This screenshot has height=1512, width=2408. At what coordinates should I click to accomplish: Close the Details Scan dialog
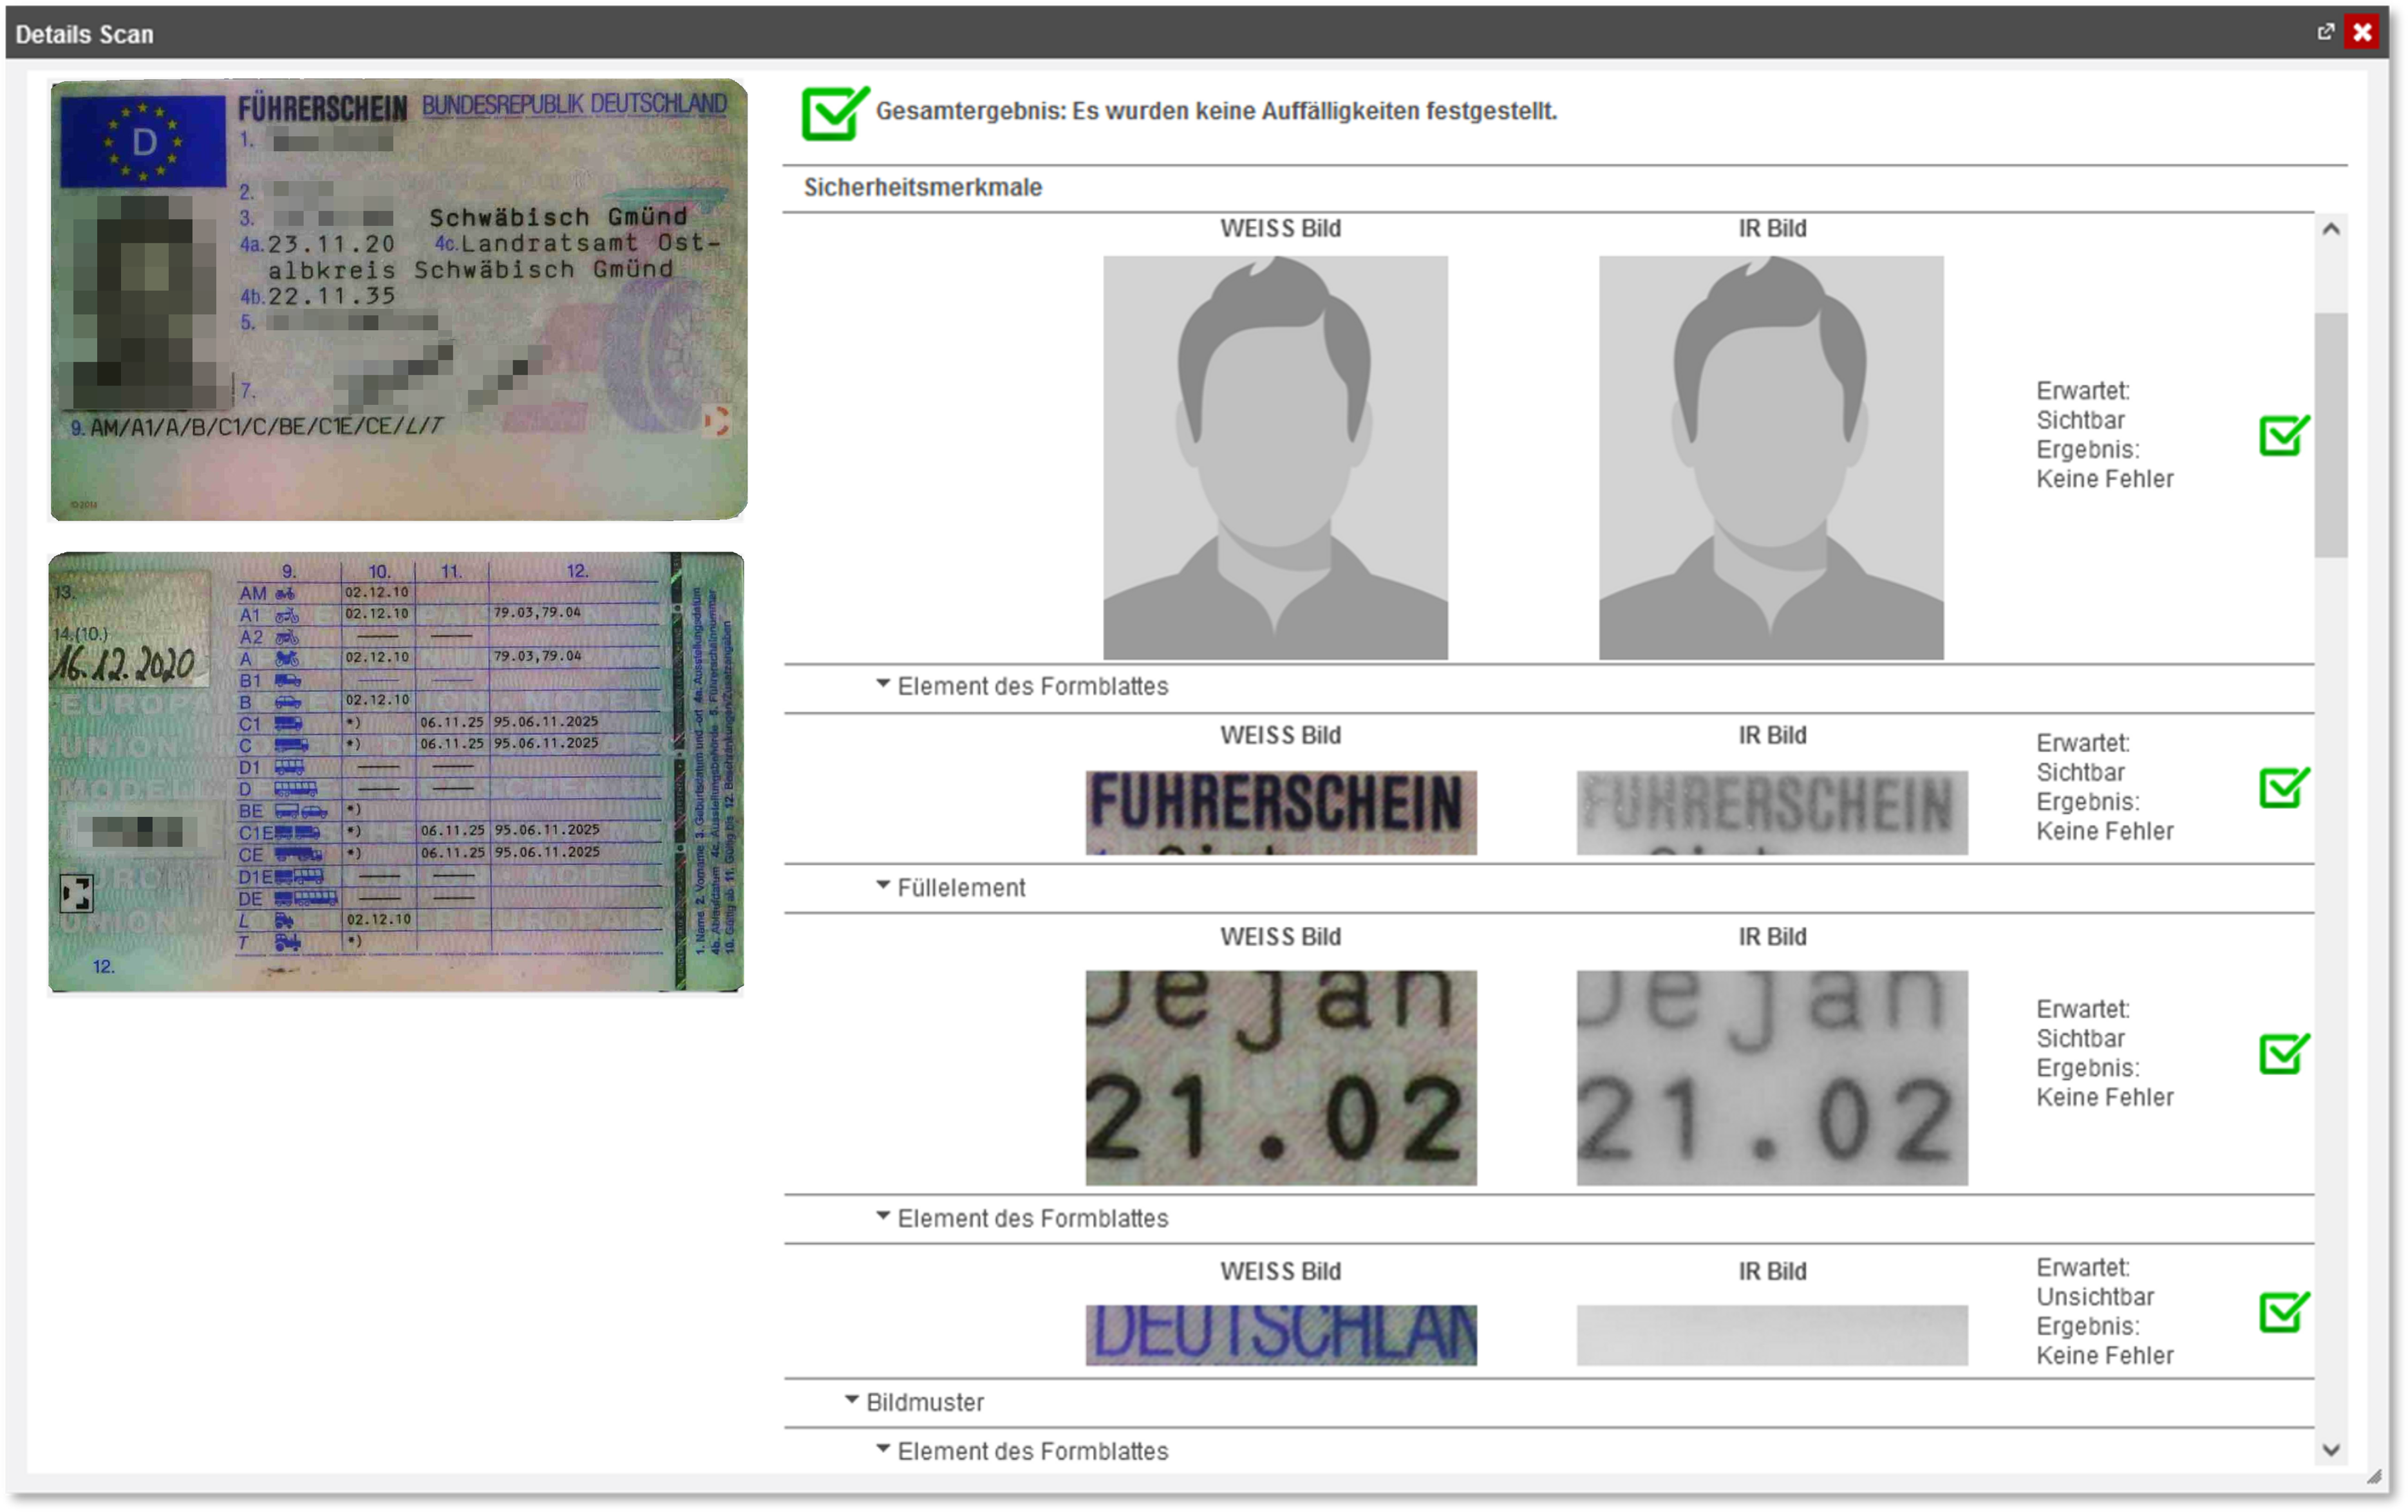[2362, 32]
